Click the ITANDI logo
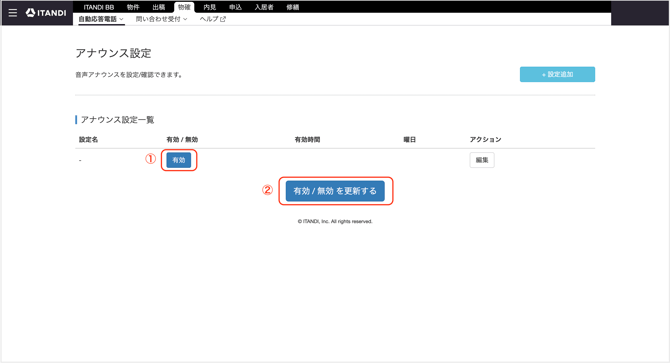The height and width of the screenshot is (363, 670). pos(46,13)
